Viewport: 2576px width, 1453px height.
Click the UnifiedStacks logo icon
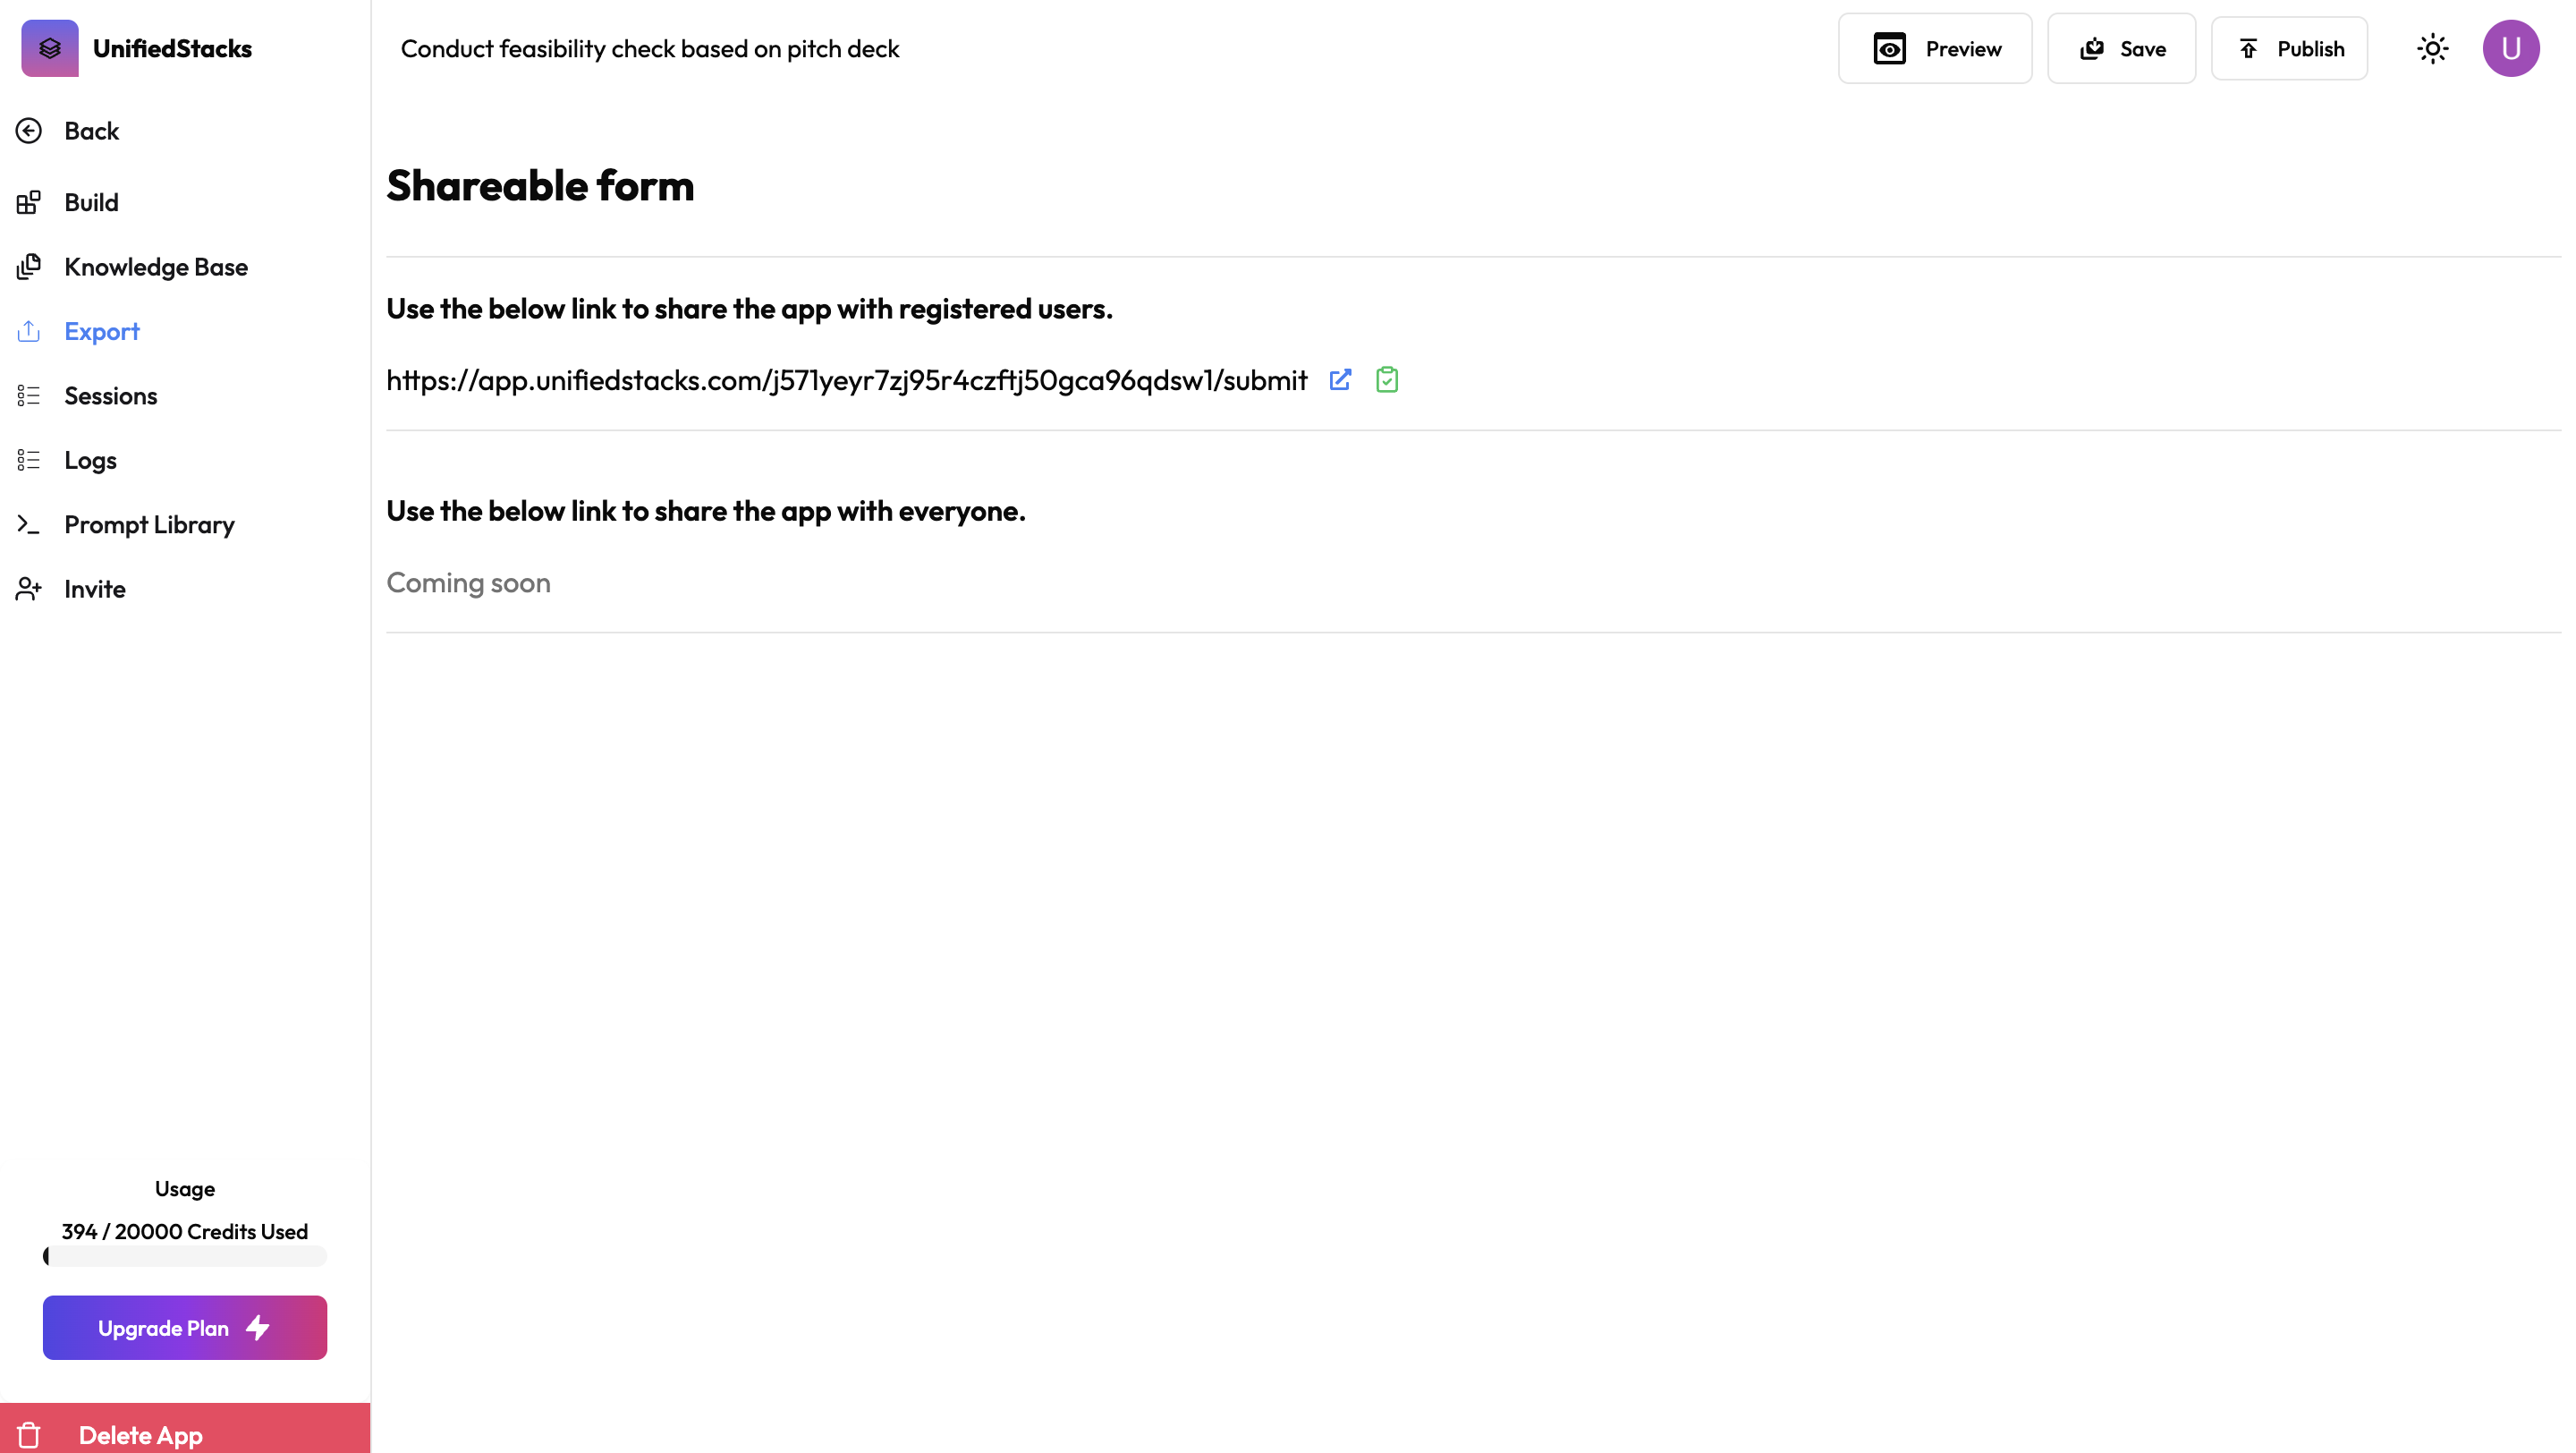[x=50, y=49]
